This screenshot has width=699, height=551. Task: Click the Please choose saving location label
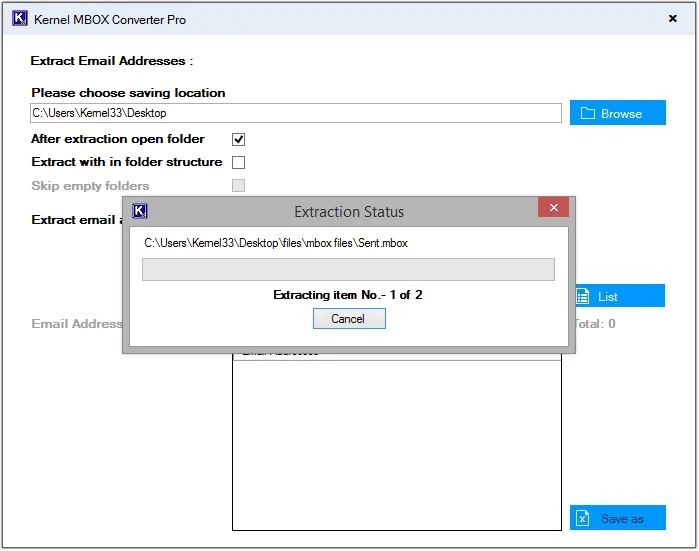coord(128,93)
